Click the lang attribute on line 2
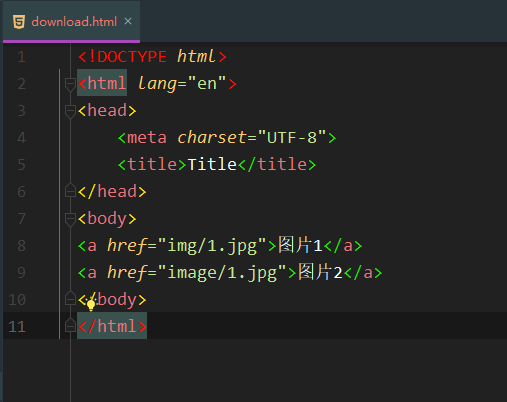 click(x=157, y=83)
